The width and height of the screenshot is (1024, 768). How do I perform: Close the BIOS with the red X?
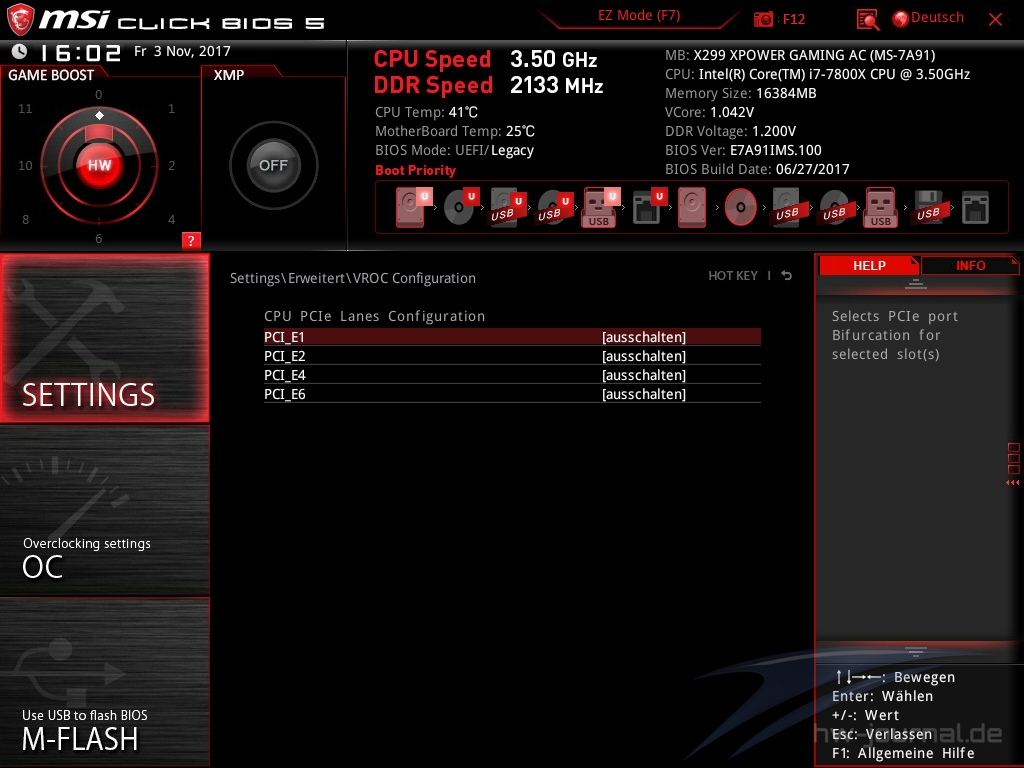coord(995,20)
